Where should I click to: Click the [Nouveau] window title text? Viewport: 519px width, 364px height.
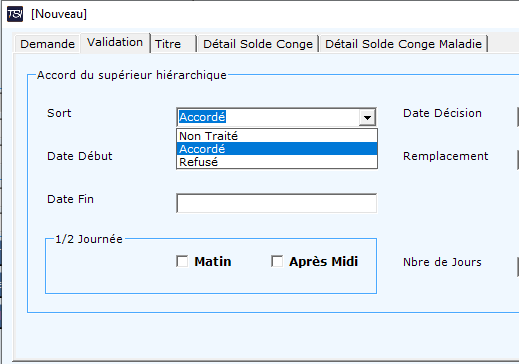(59, 14)
